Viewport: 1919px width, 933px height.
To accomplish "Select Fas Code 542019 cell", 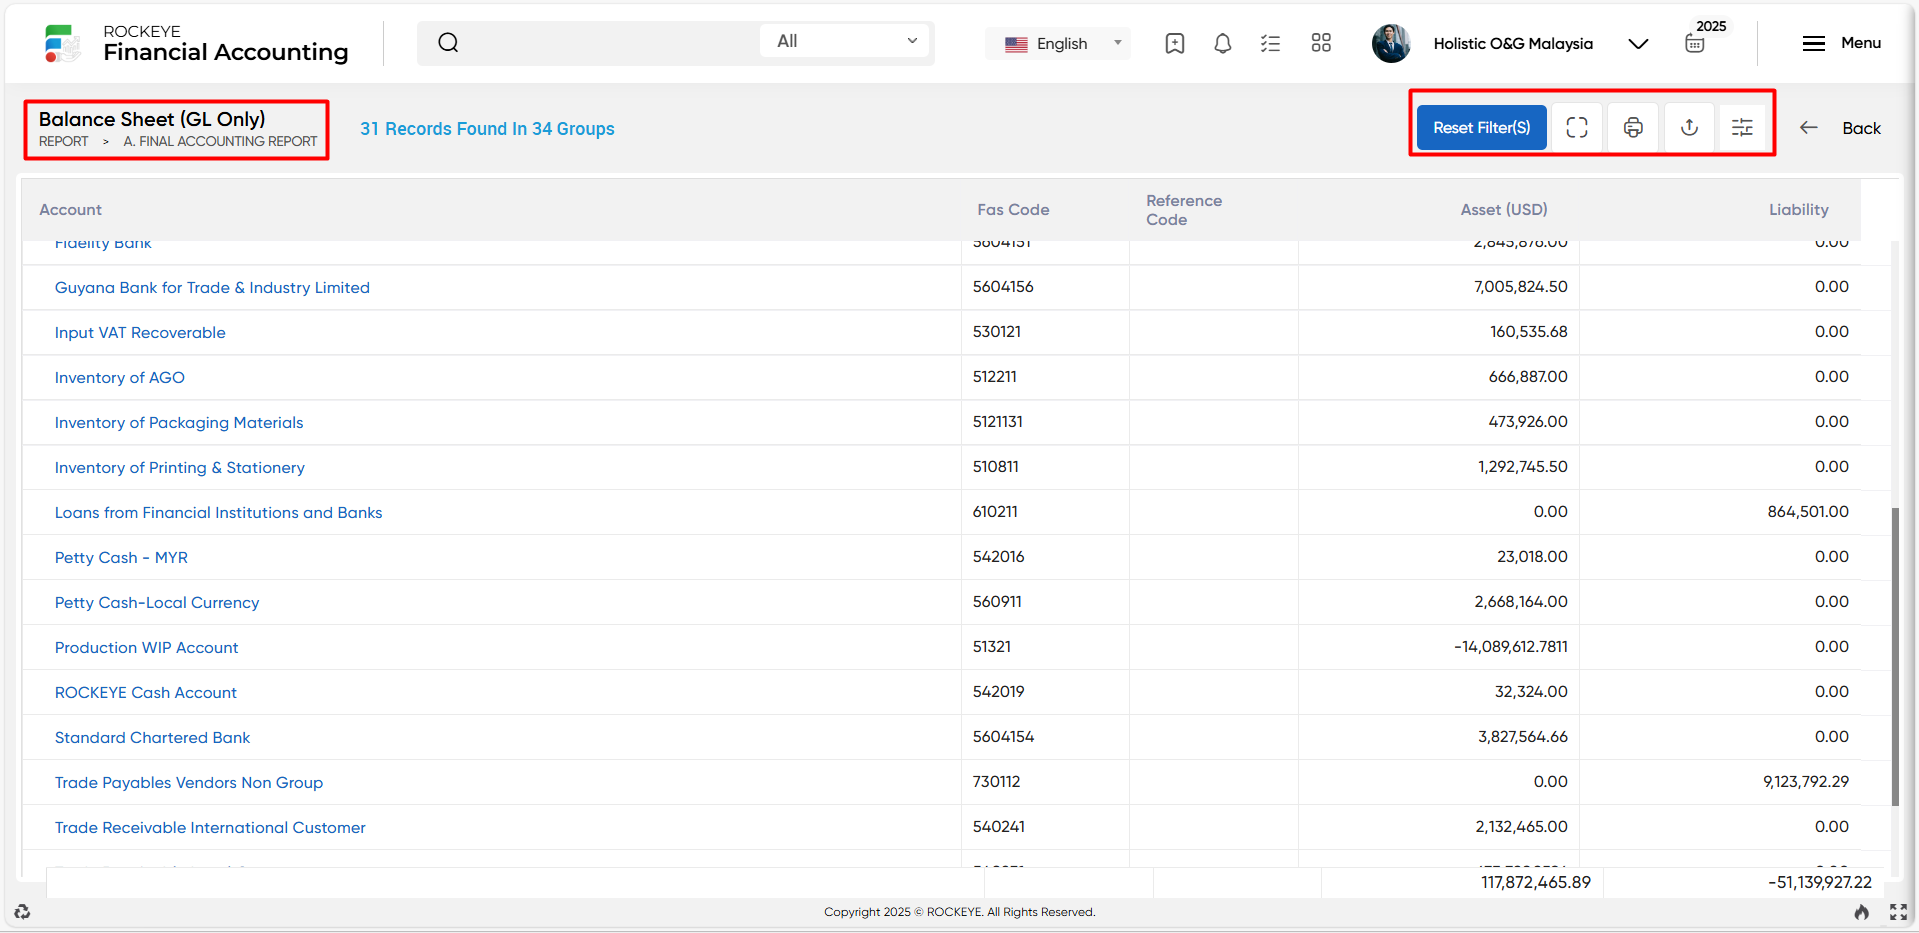I will [999, 692].
